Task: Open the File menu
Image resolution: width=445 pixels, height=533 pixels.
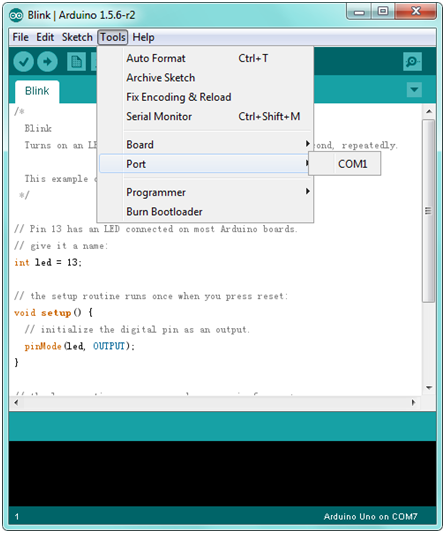Action: 20,37
